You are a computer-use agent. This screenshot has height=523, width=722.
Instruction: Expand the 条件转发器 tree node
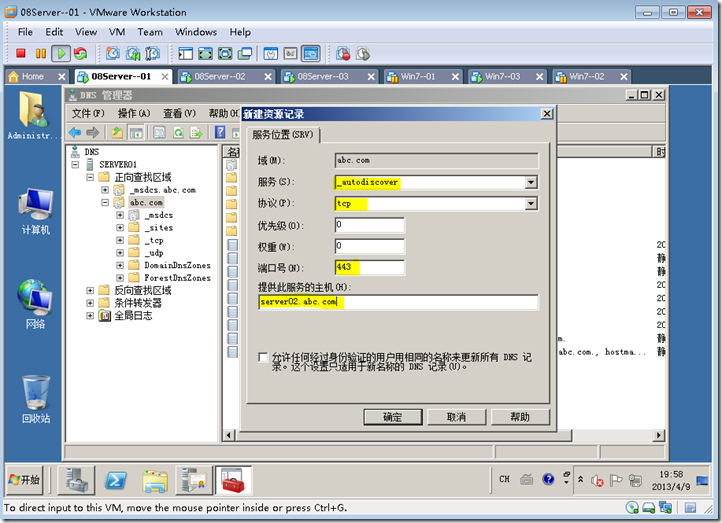[90, 303]
